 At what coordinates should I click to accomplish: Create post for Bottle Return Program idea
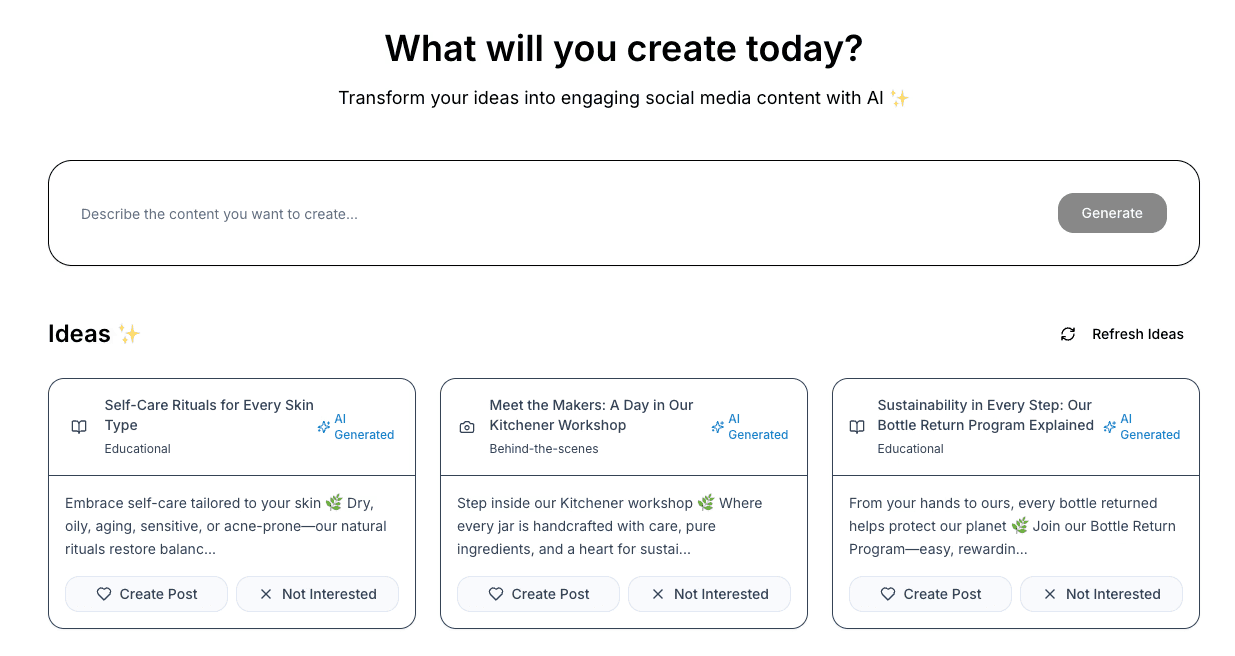(x=931, y=594)
